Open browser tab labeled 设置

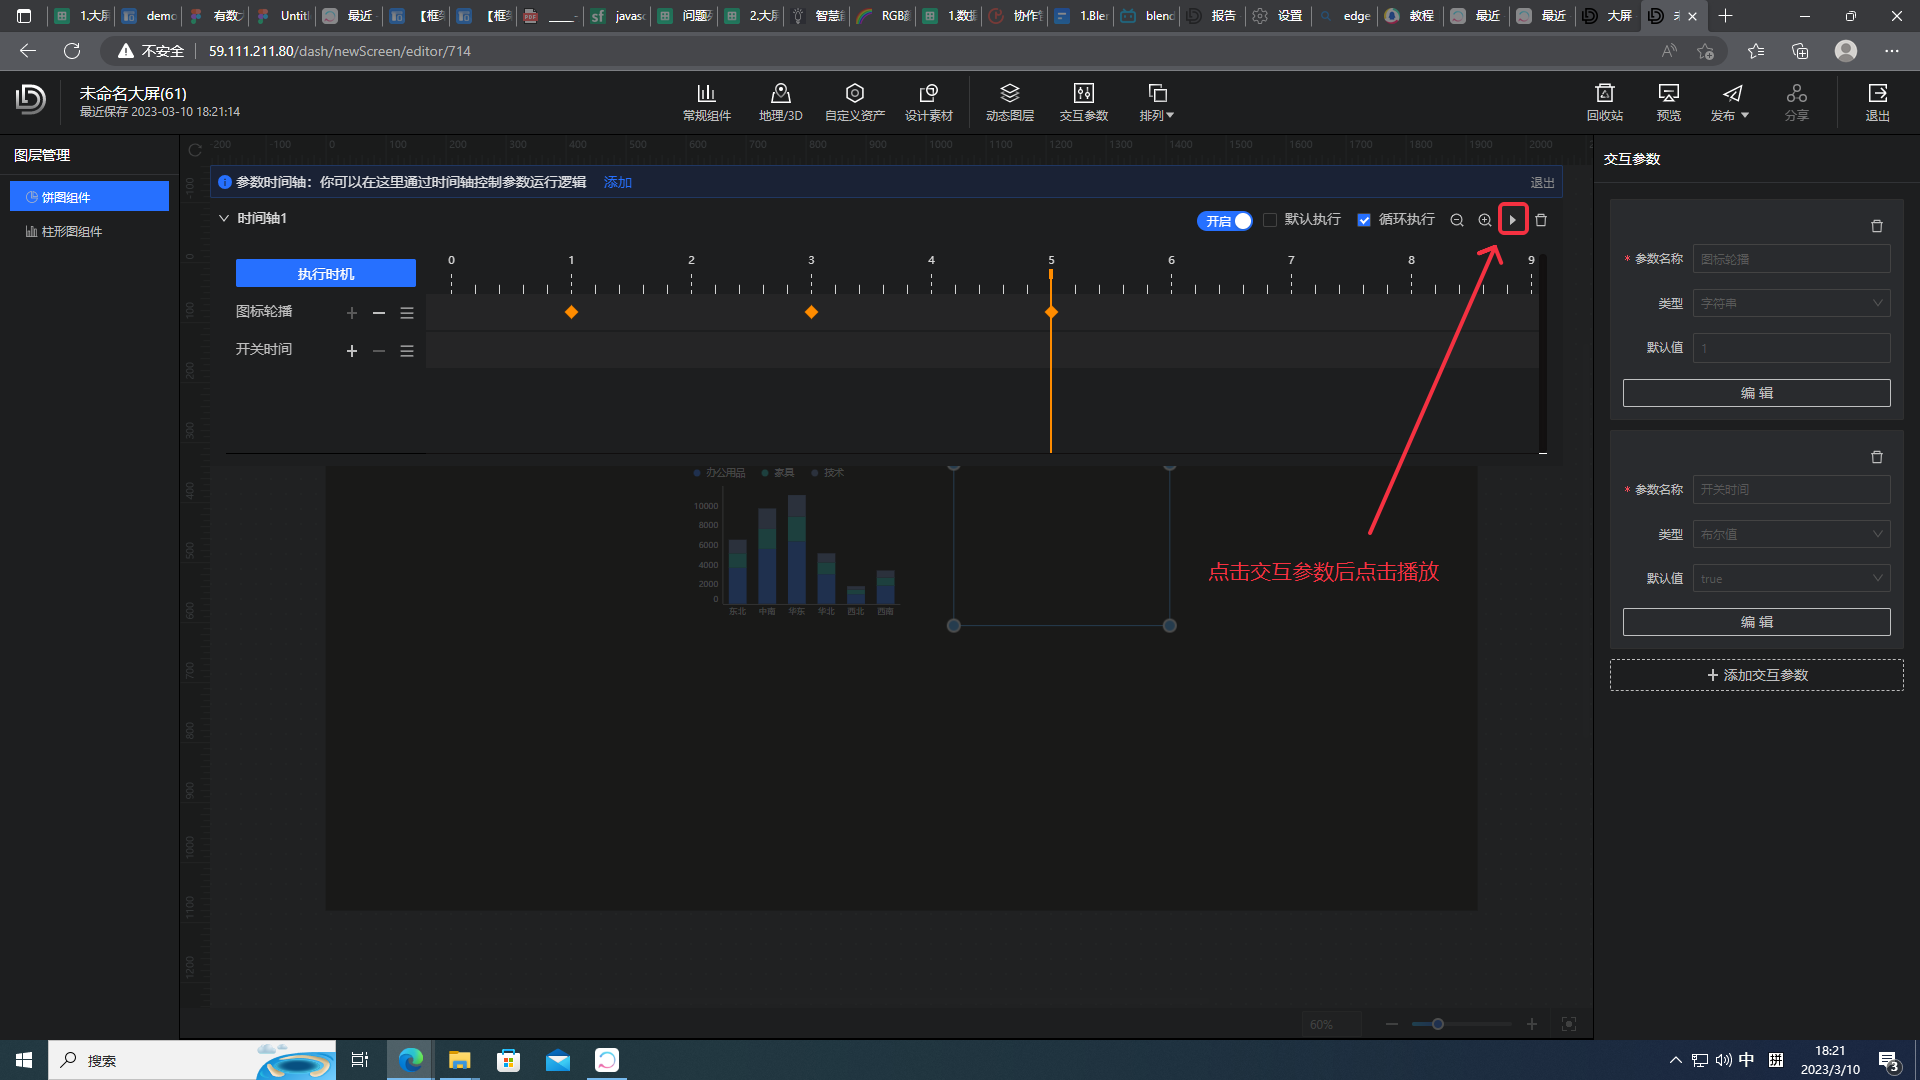[x=1278, y=16]
